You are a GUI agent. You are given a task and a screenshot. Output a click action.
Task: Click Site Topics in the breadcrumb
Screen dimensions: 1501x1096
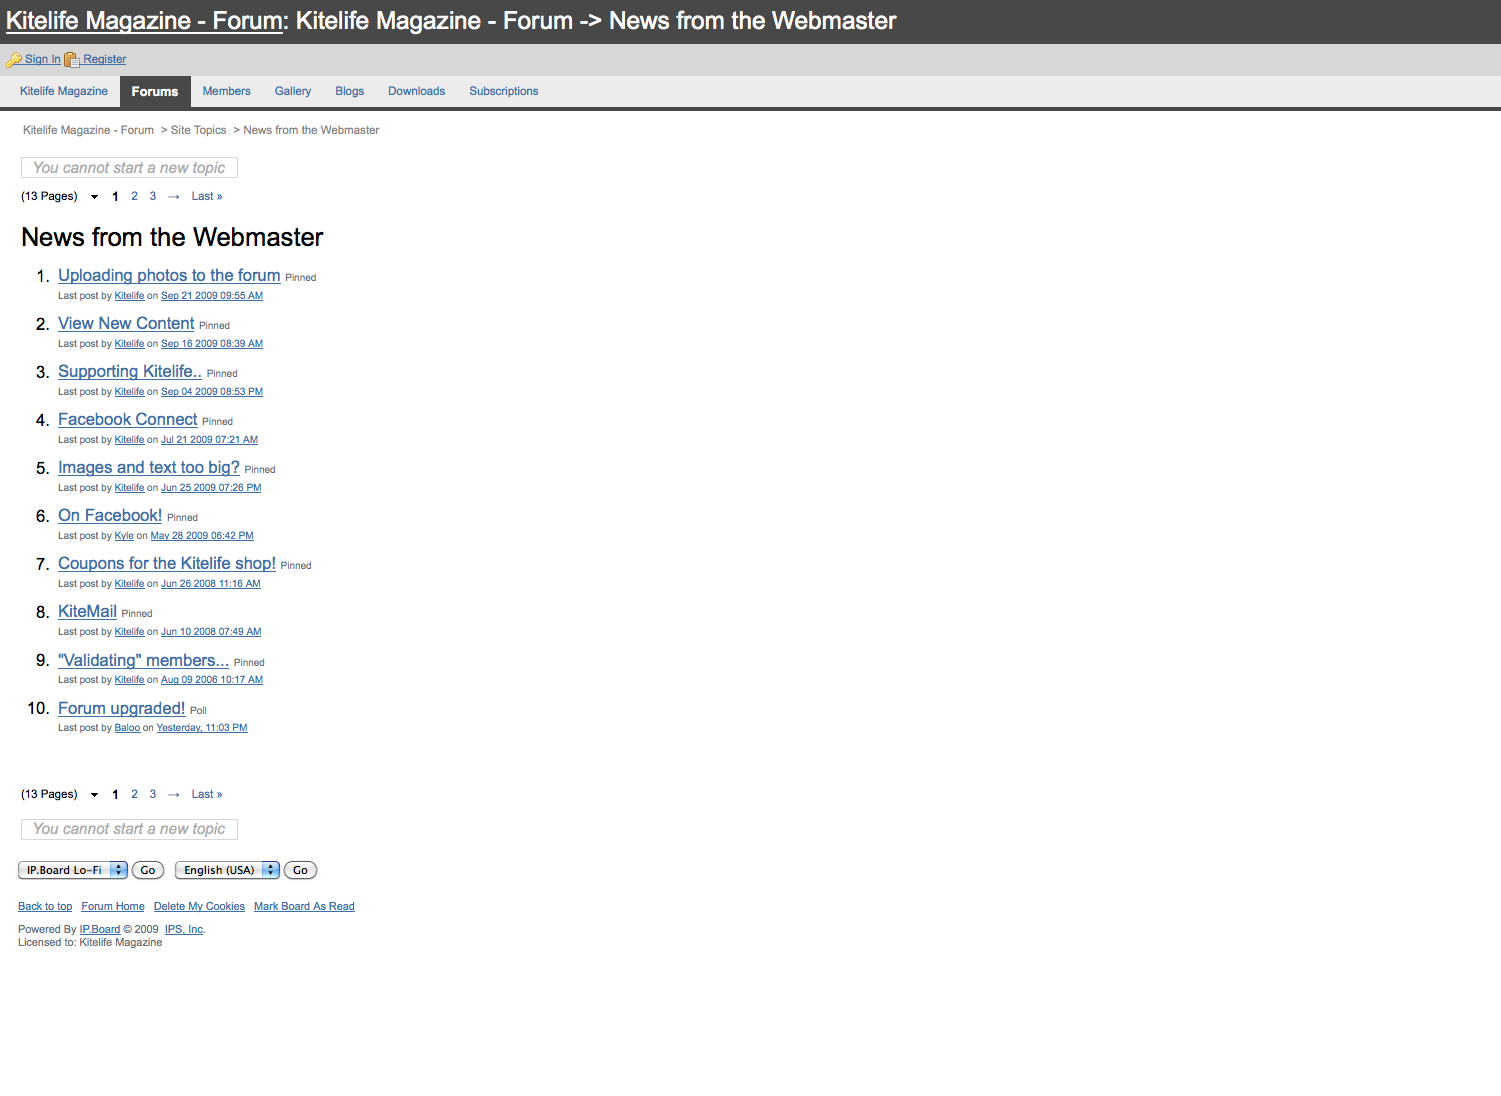click(198, 130)
